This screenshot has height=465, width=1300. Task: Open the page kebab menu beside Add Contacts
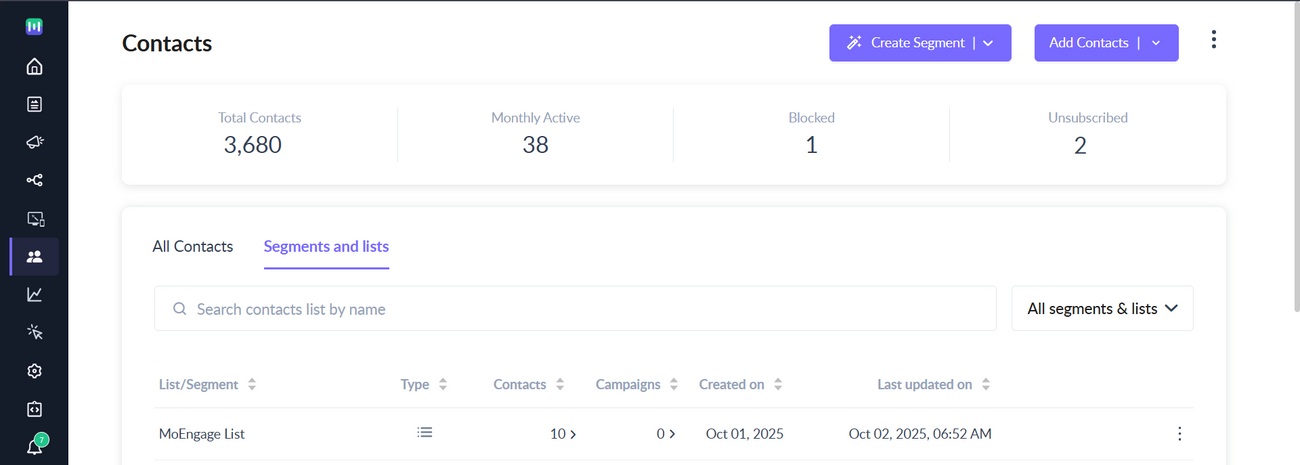coord(1213,40)
